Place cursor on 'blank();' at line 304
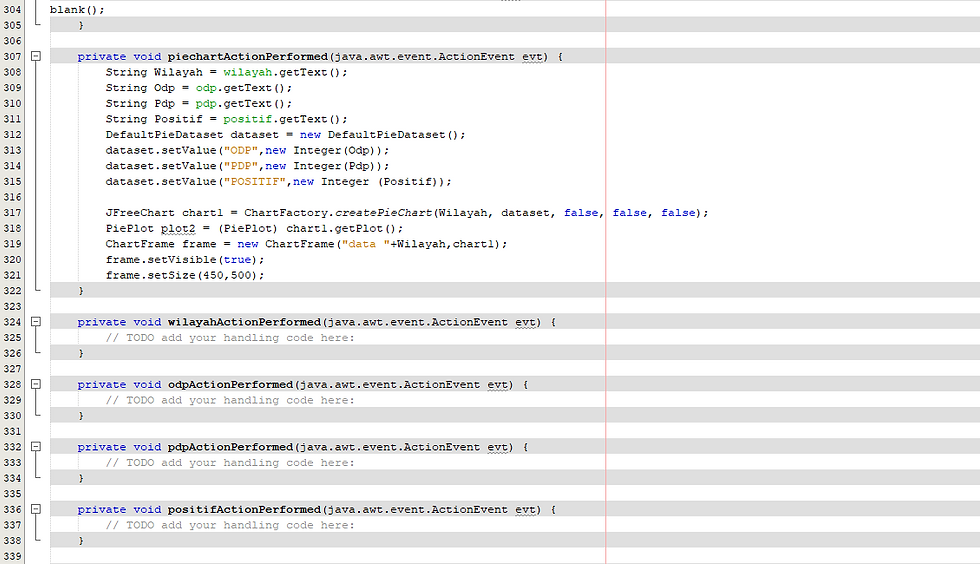 click(77, 9)
